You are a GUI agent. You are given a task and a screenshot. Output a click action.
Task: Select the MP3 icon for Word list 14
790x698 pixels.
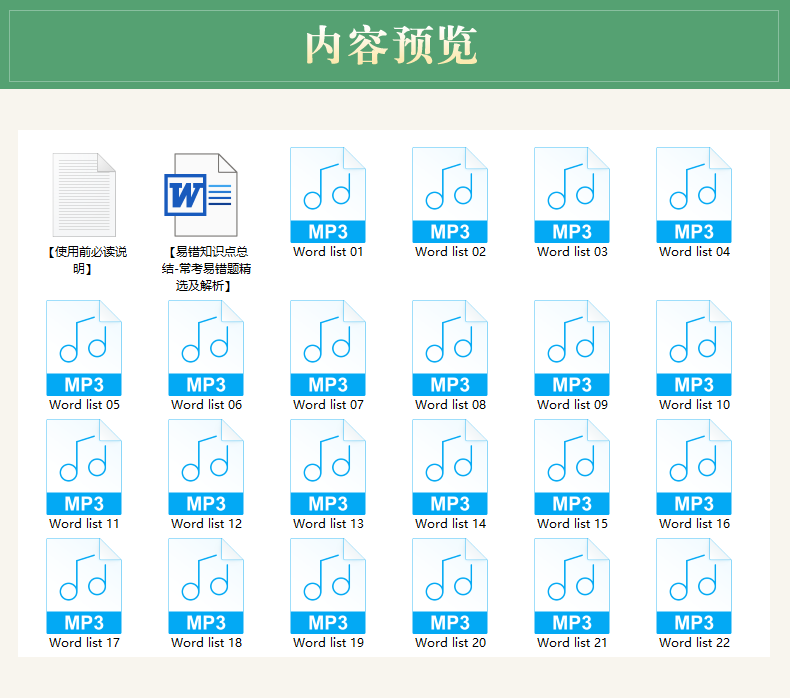pos(450,467)
